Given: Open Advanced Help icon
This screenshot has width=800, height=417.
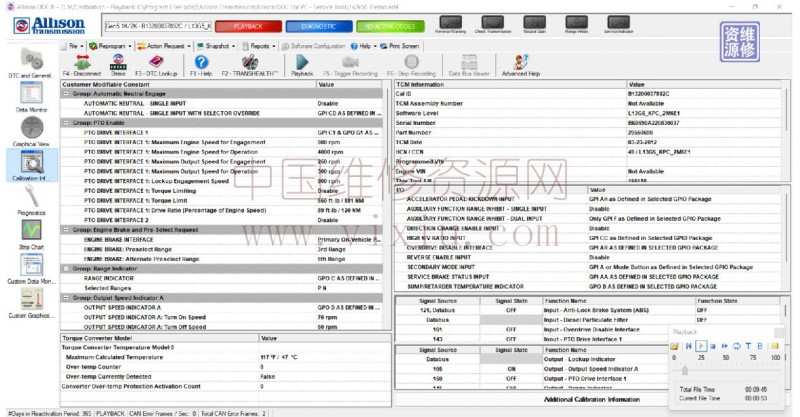Looking at the screenshot, I should [521, 62].
